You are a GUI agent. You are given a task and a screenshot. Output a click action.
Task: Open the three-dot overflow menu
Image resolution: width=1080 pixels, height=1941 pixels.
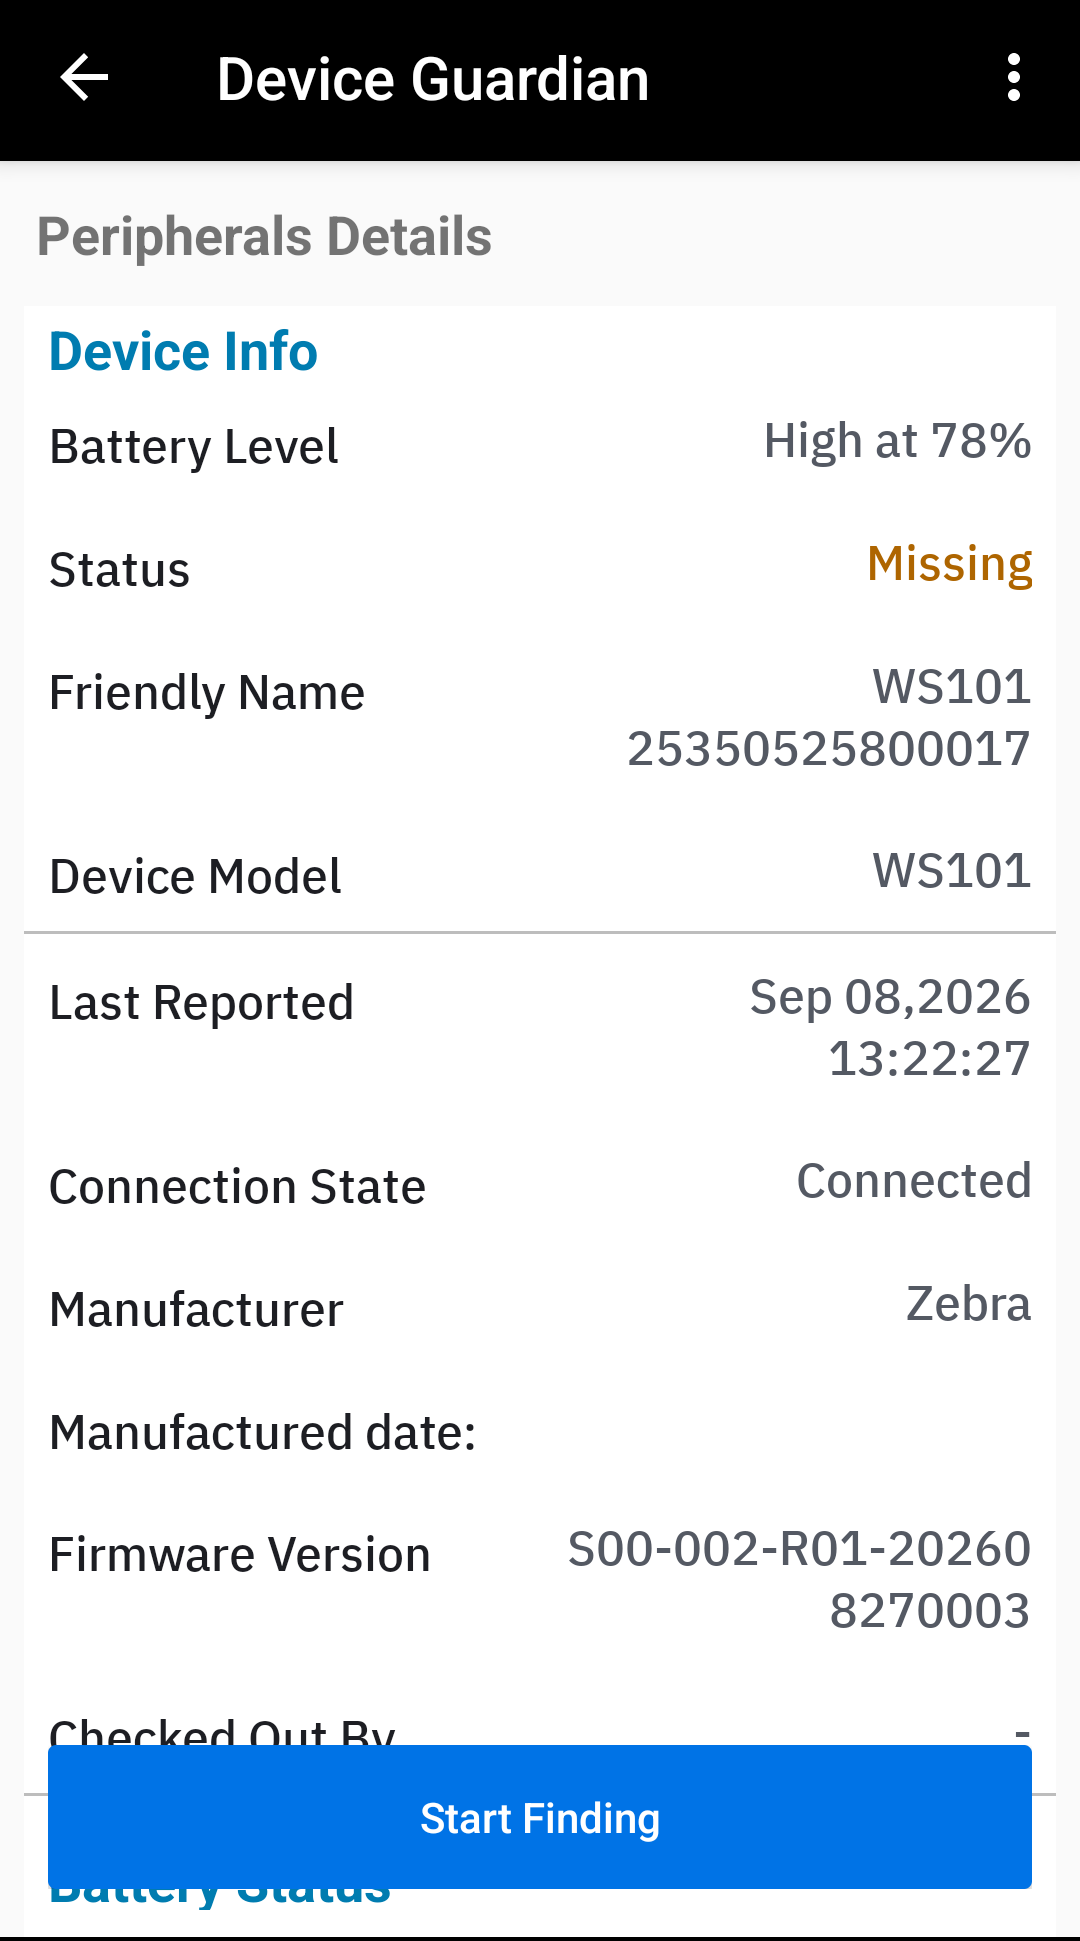(x=1014, y=78)
